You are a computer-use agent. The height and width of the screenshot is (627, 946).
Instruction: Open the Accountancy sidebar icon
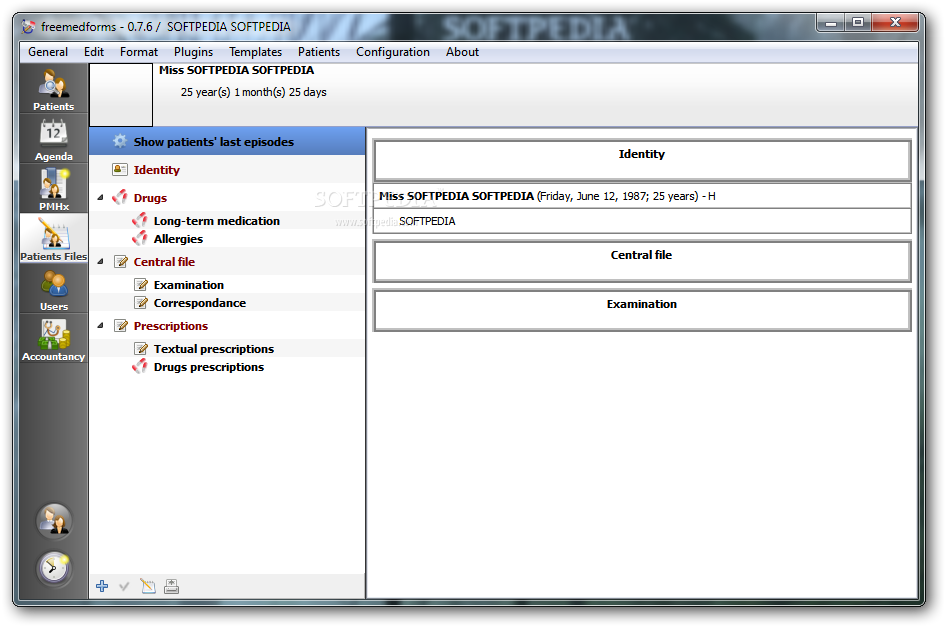pos(54,340)
